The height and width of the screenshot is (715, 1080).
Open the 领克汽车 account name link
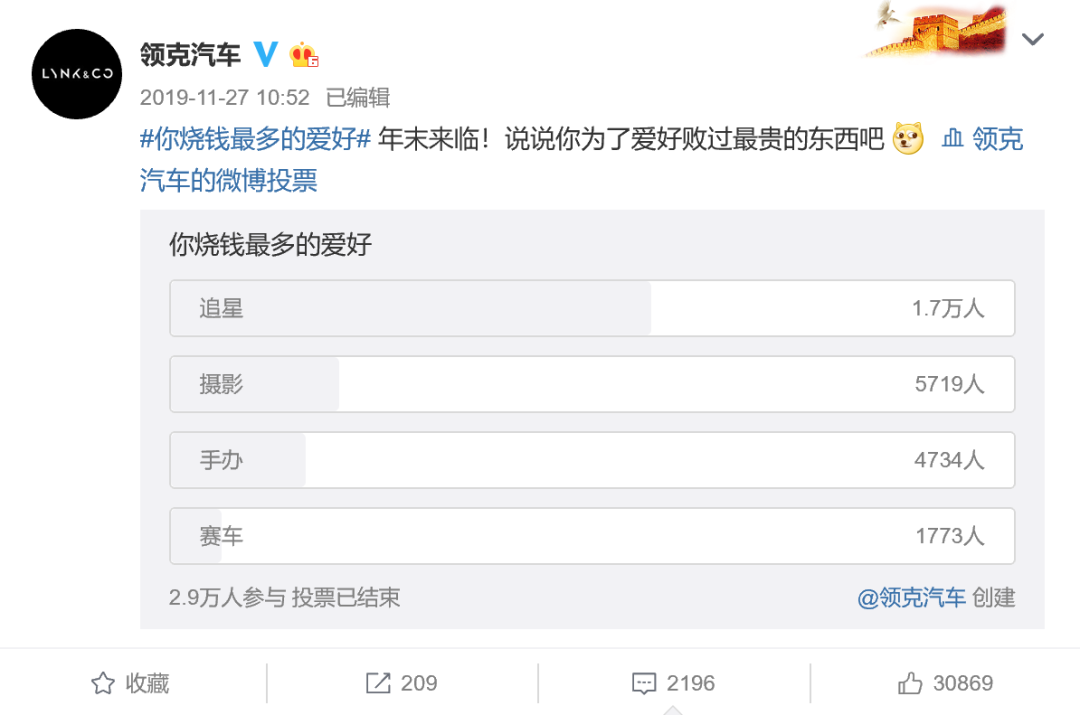pyautogui.click(x=190, y=54)
